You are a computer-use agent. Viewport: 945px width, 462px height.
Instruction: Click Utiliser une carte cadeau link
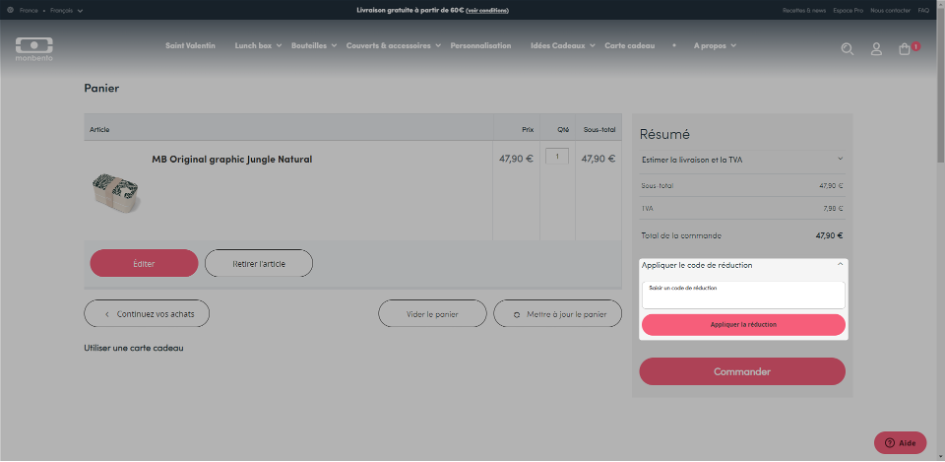click(x=134, y=348)
